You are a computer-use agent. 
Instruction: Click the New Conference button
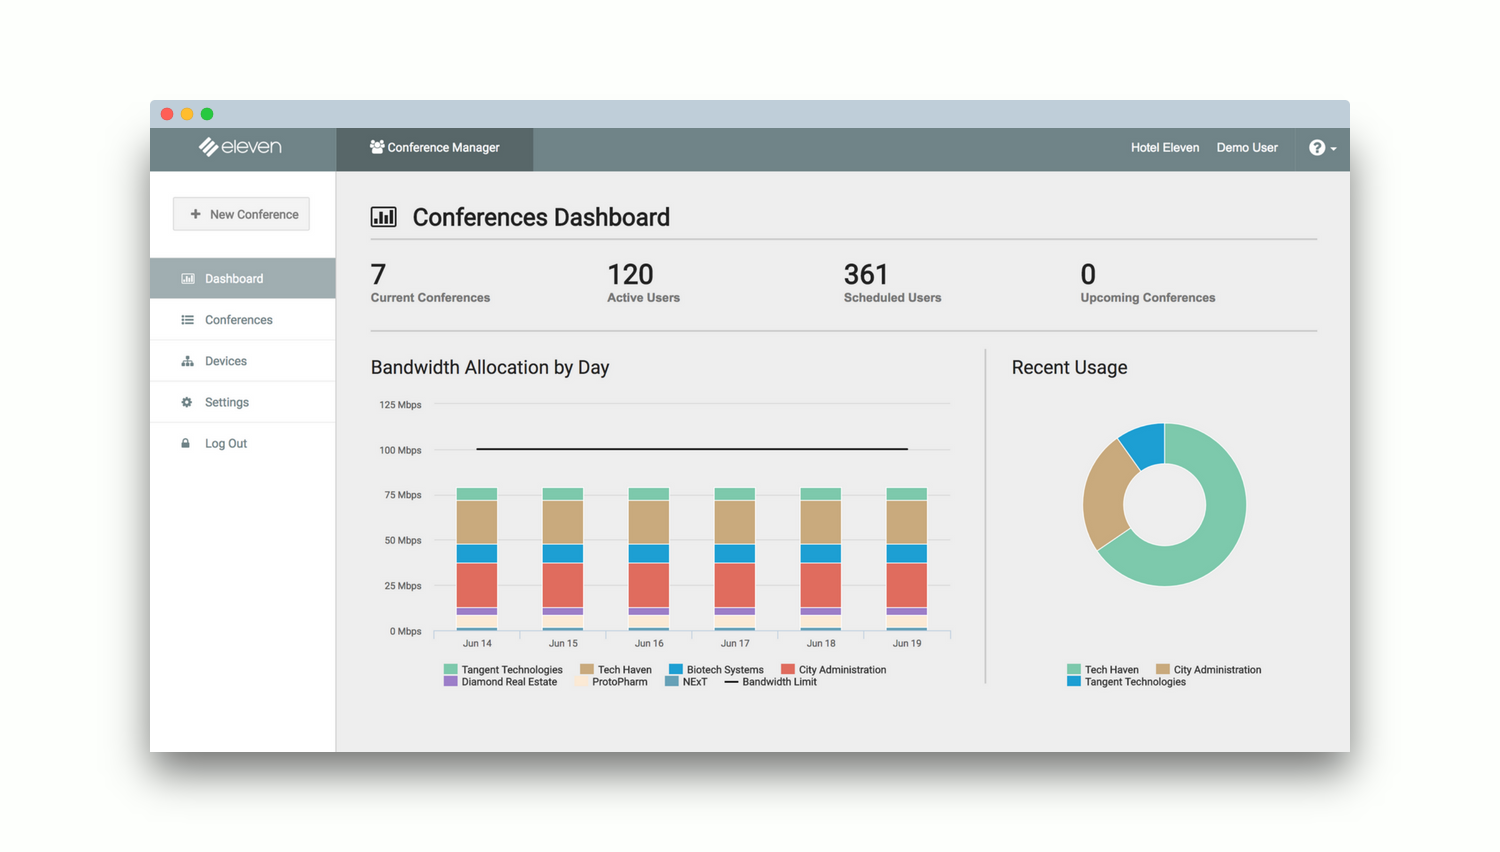[x=241, y=214]
